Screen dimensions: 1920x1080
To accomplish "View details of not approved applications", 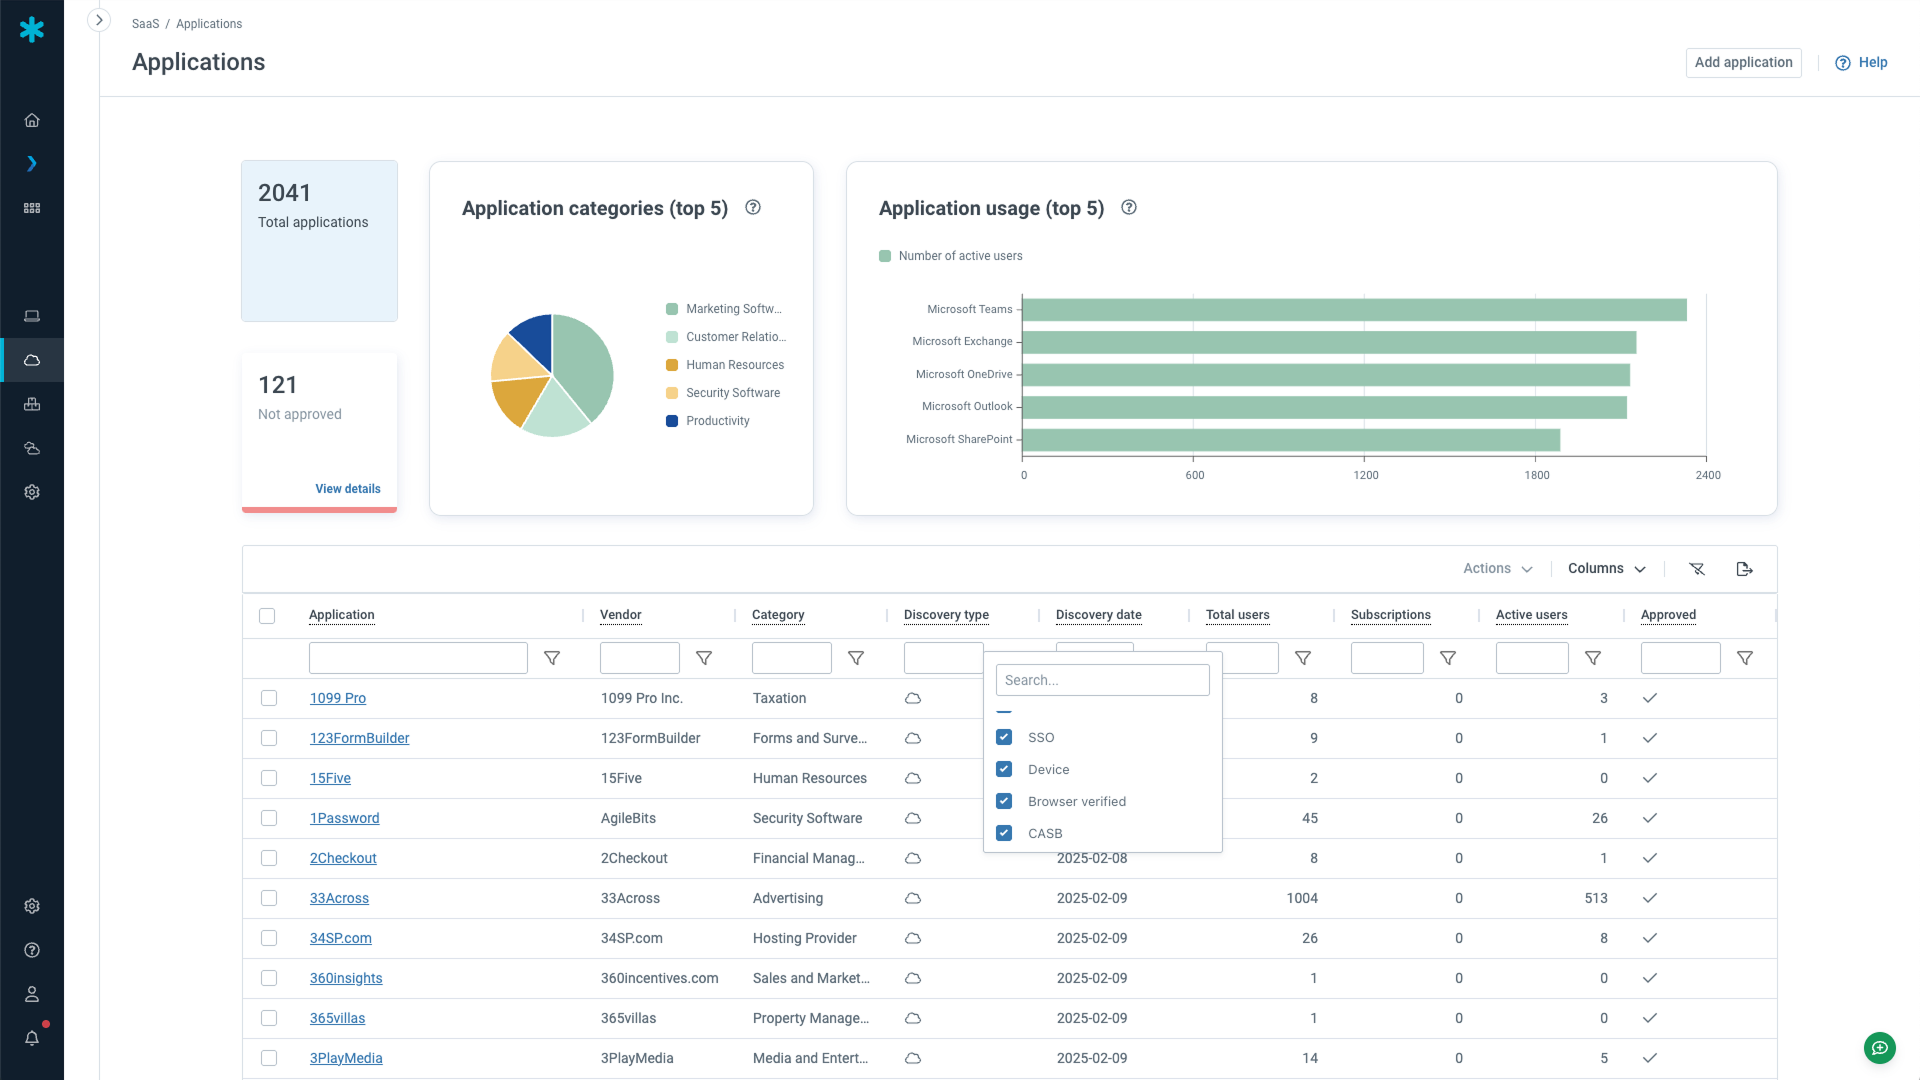I will [348, 489].
